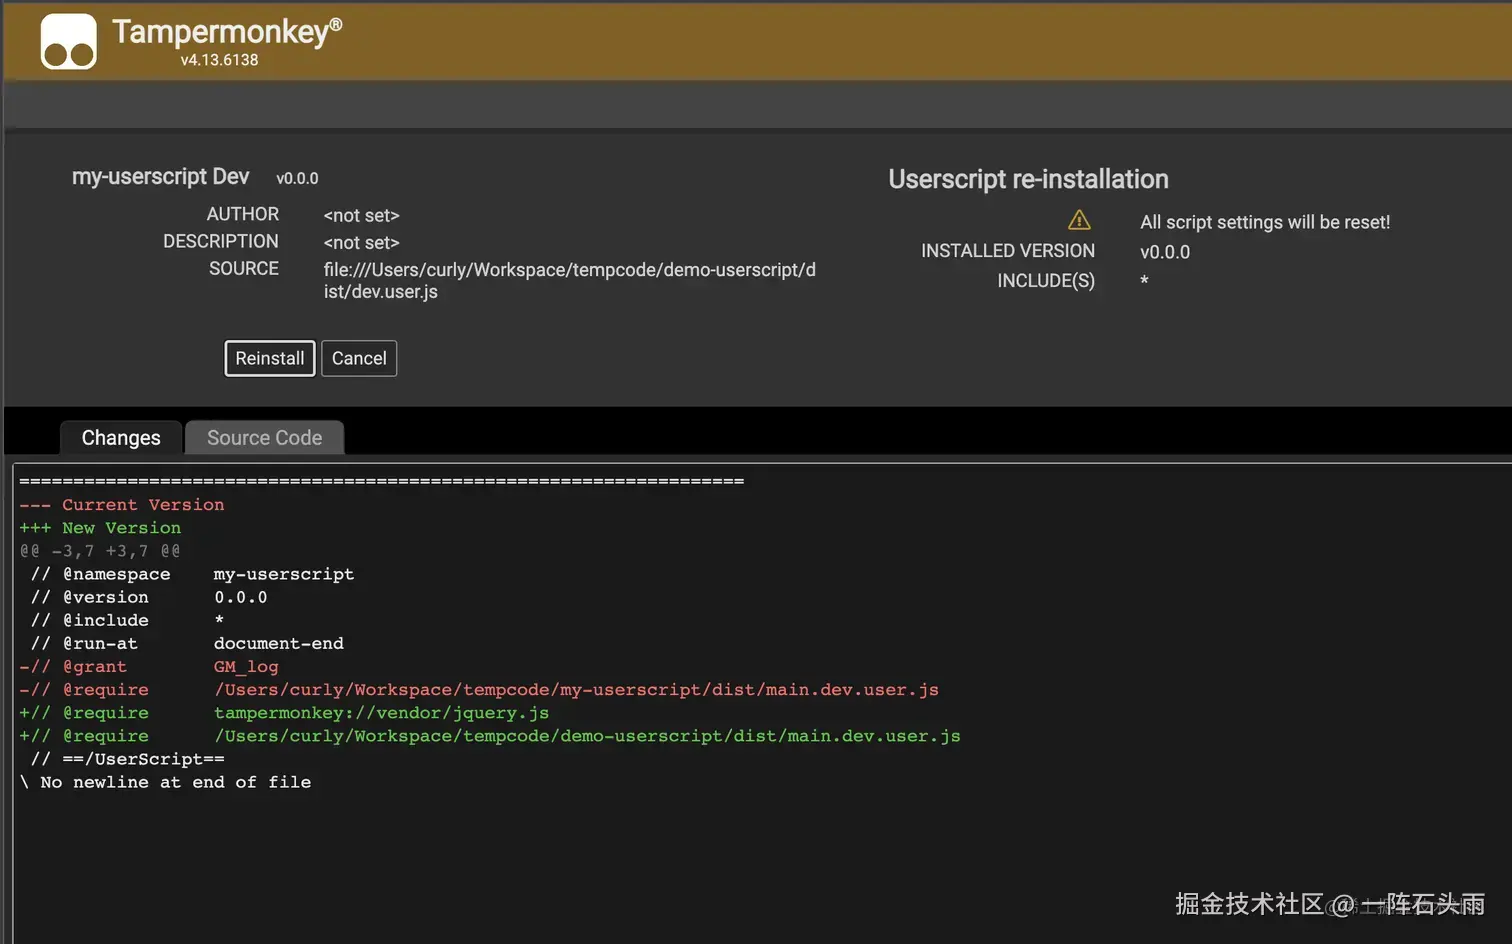The image size is (1512, 944).
Task: Click the Tampermonkey title text in header
Action: point(227,31)
